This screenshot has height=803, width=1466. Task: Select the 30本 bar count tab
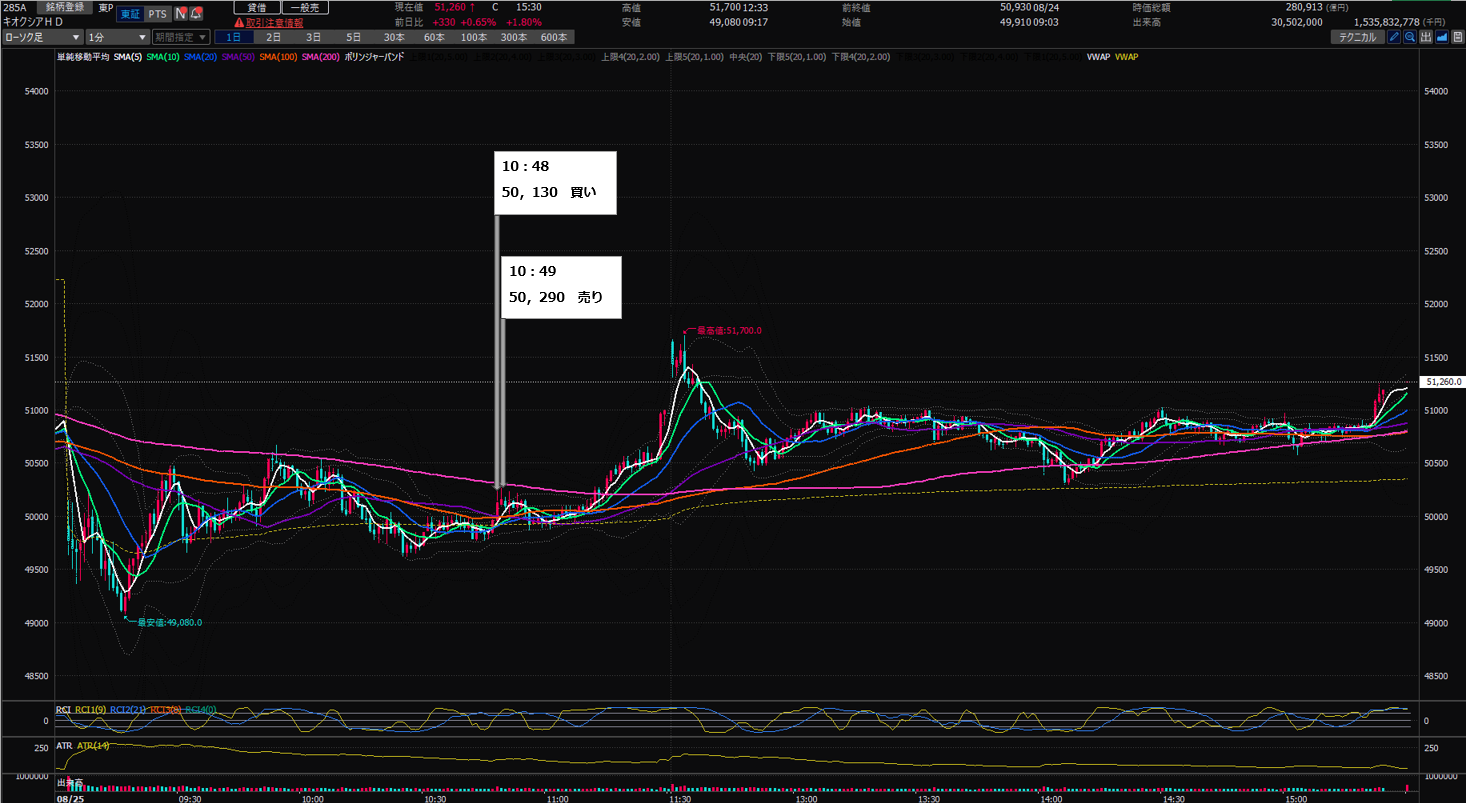point(394,37)
